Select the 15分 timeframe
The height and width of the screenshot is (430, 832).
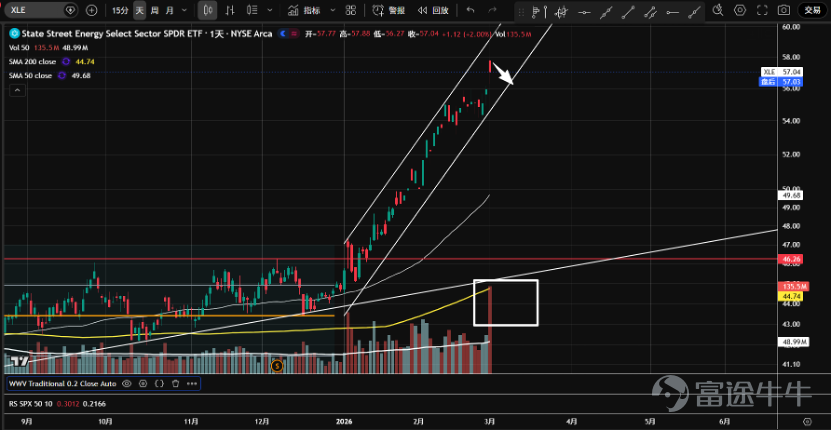[x=120, y=10]
